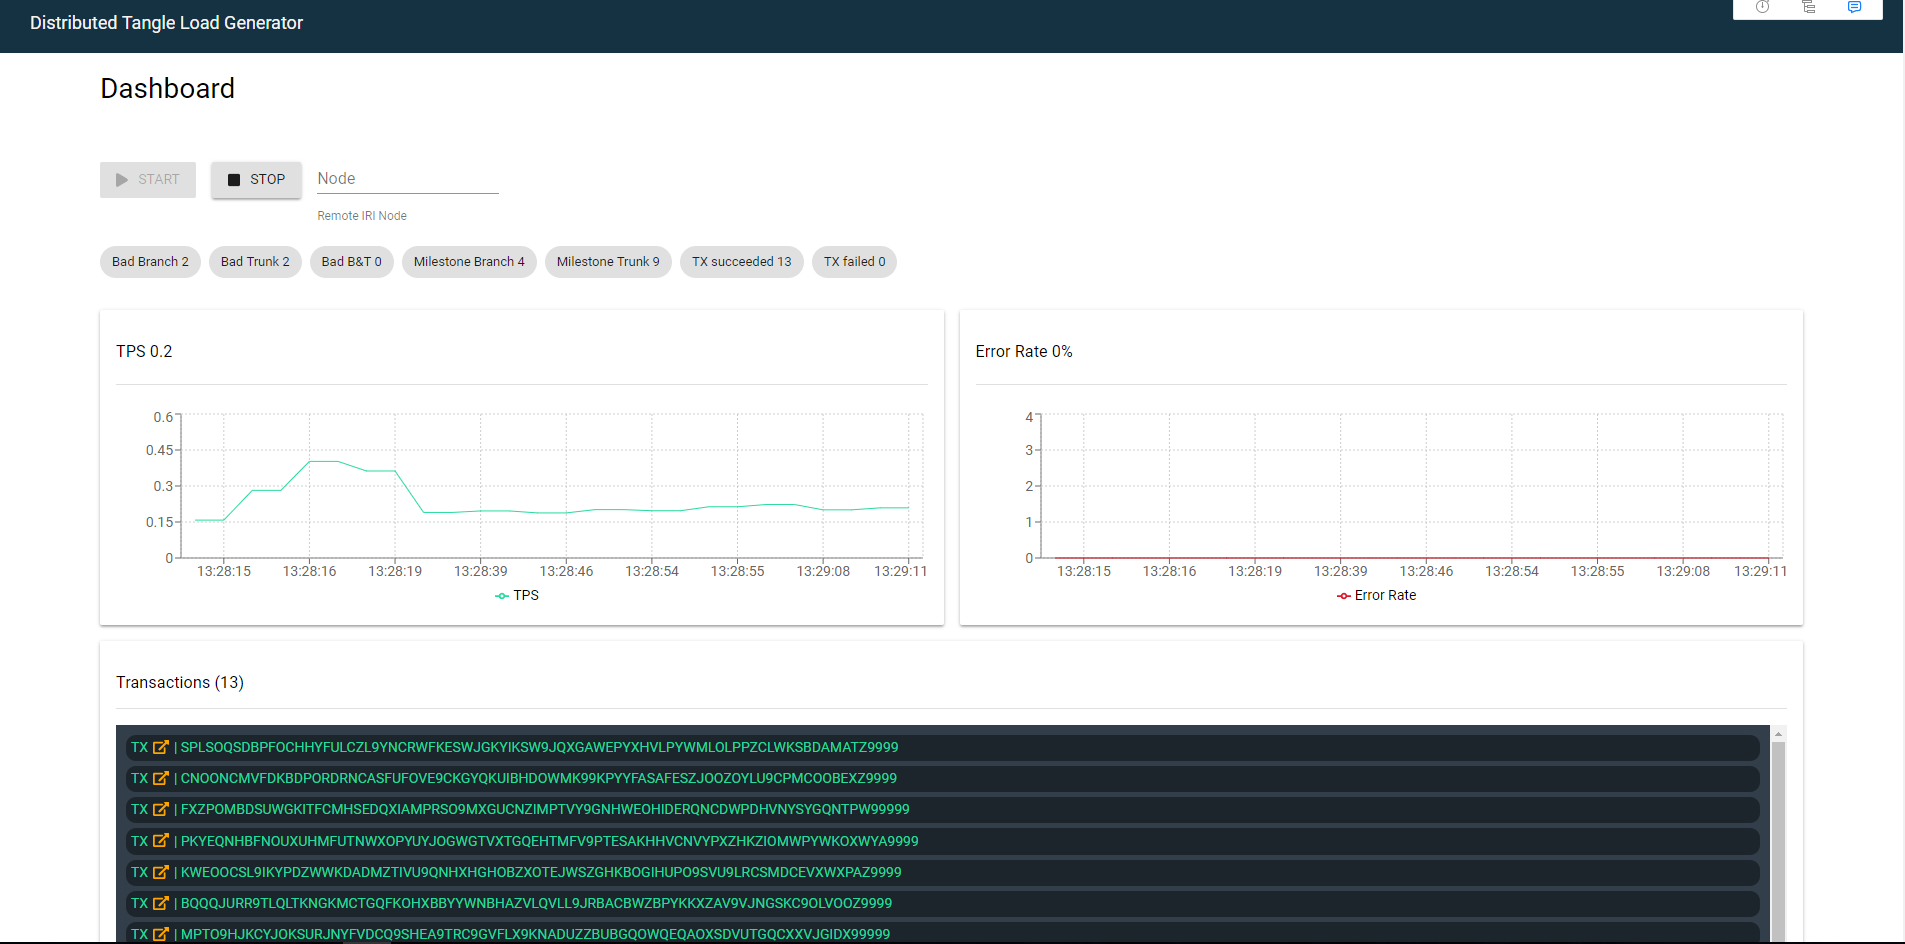Select the PKYEQNHBFNOUXUHMF transaction hash text

pos(549,841)
